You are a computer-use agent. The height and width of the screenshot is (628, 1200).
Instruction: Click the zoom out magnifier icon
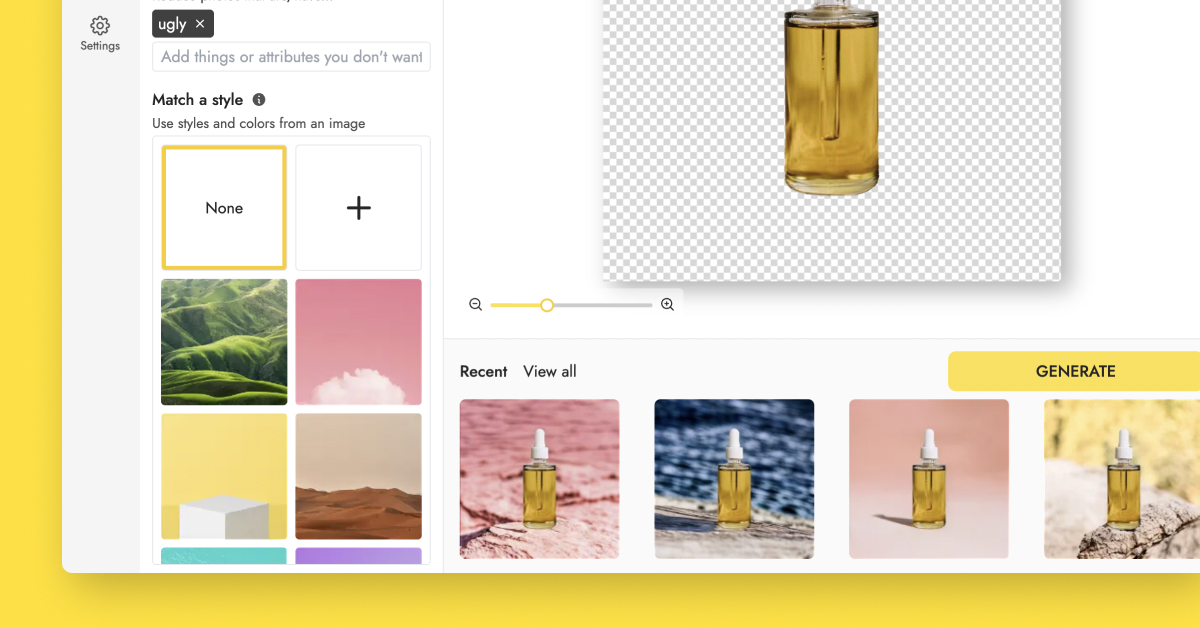tap(476, 305)
